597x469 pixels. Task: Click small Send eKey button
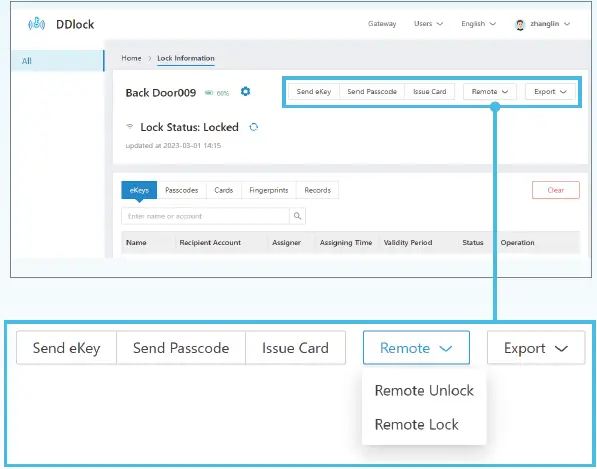[x=314, y=92]
